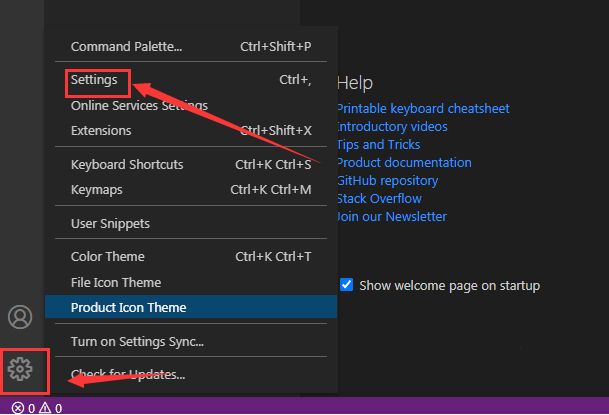Select File Icon Theme menu item
The height and width of the screenshot is (415, 609).
click(116, 282)
